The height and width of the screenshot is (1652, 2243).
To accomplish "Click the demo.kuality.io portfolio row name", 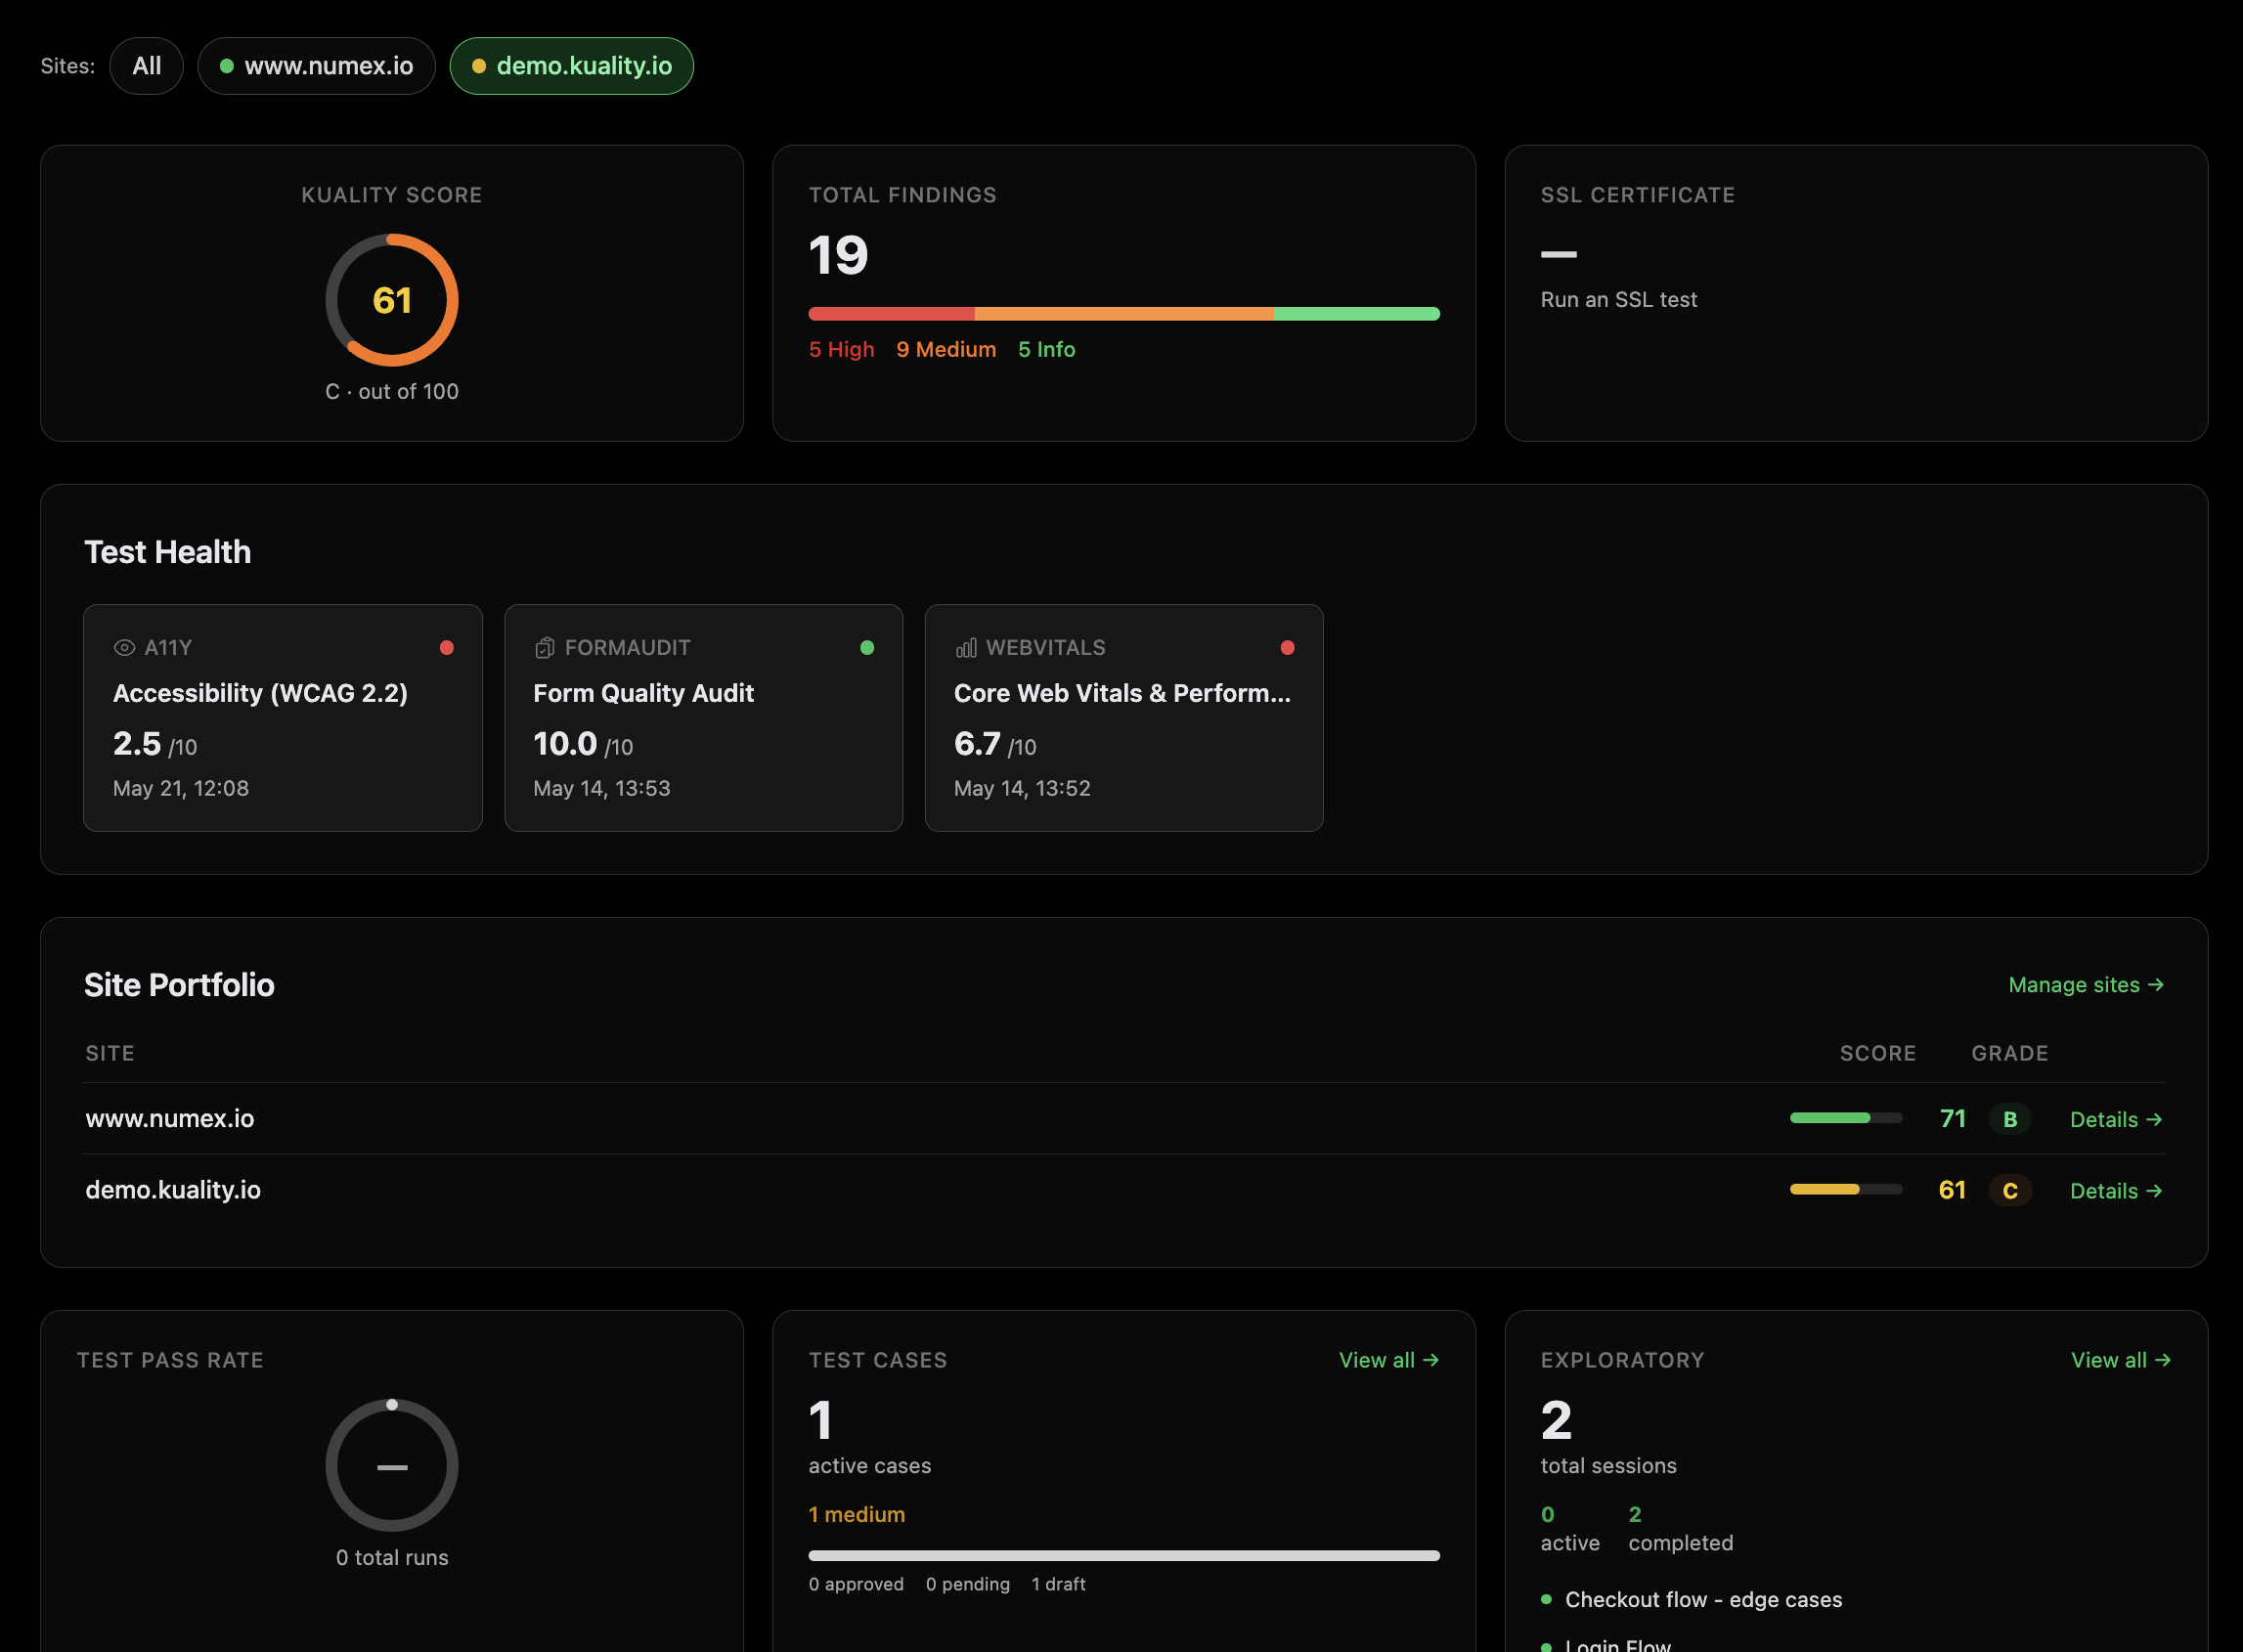I will 173,1190.
